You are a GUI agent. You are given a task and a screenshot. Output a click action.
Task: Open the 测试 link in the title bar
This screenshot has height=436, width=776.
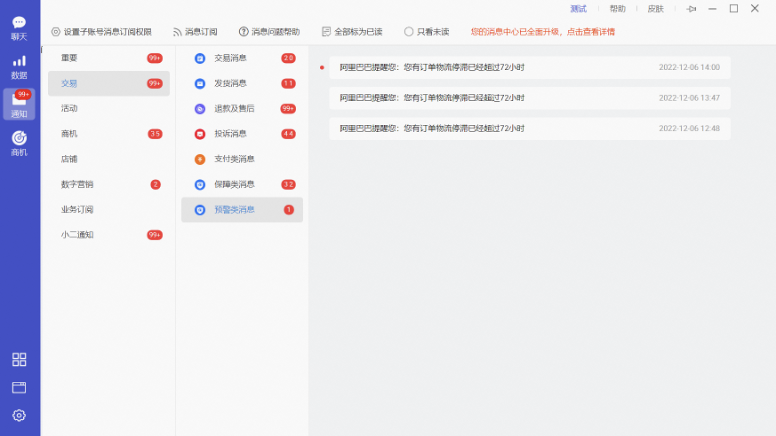tap(578, 9)
